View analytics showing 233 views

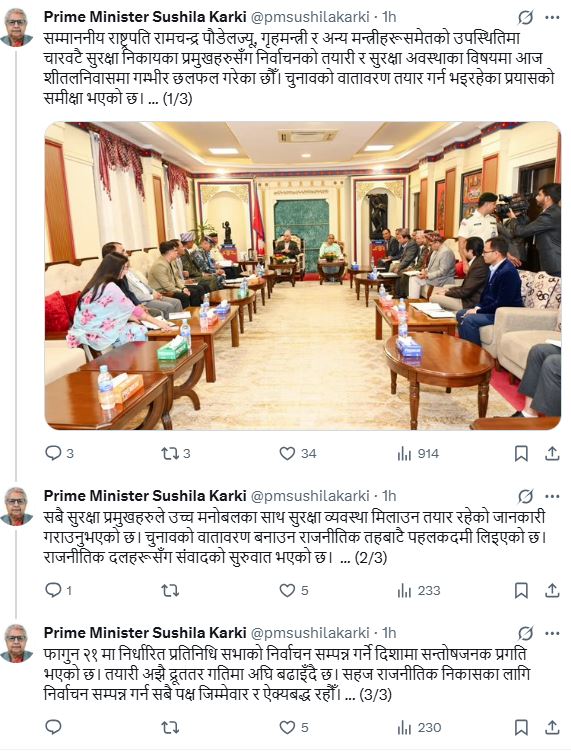tap(419, 590)
